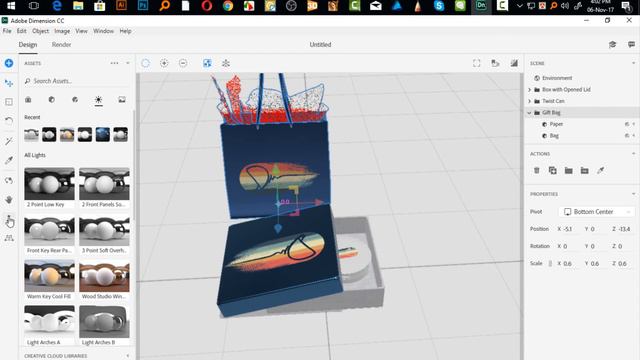The width and height of the screenshot is (640, 360).
Task: Open the Image menu
Action: coord(62,31)
